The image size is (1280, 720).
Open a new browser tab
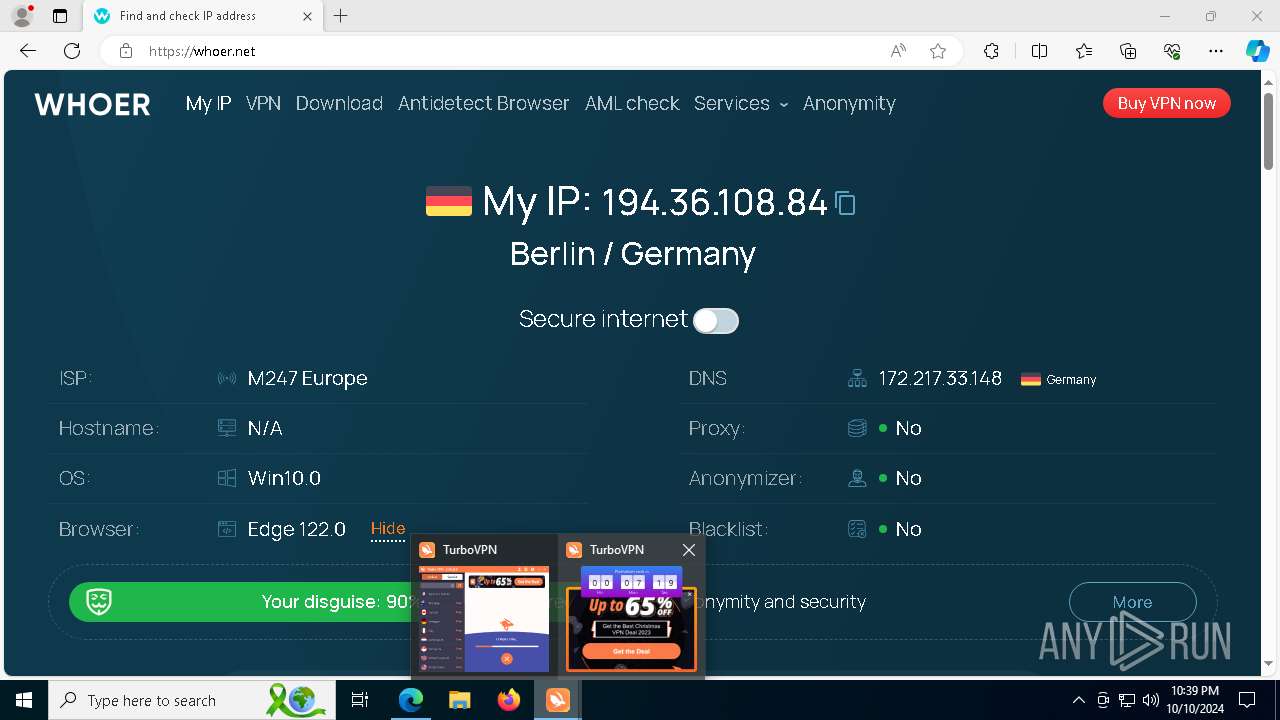[341, 16]
